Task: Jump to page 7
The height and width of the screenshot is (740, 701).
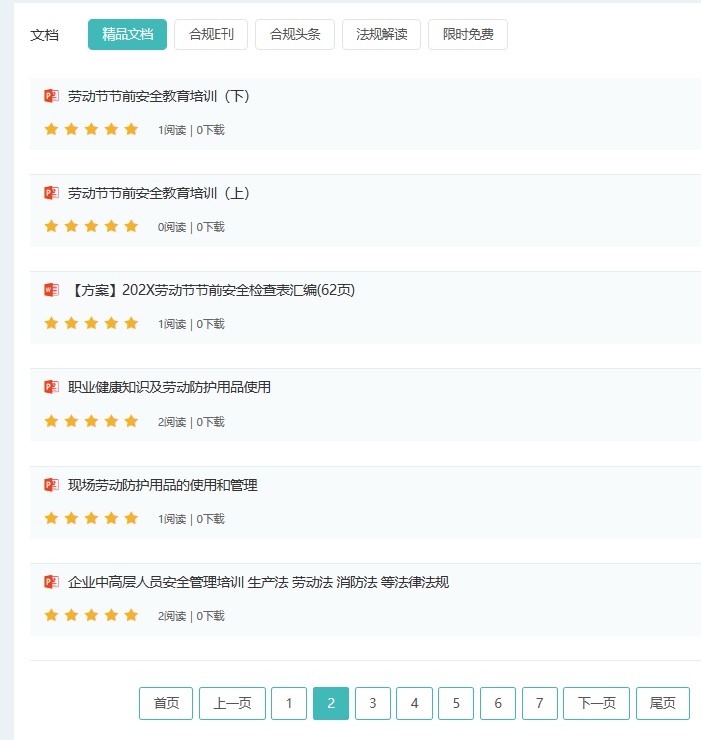Action: point(540,703)
